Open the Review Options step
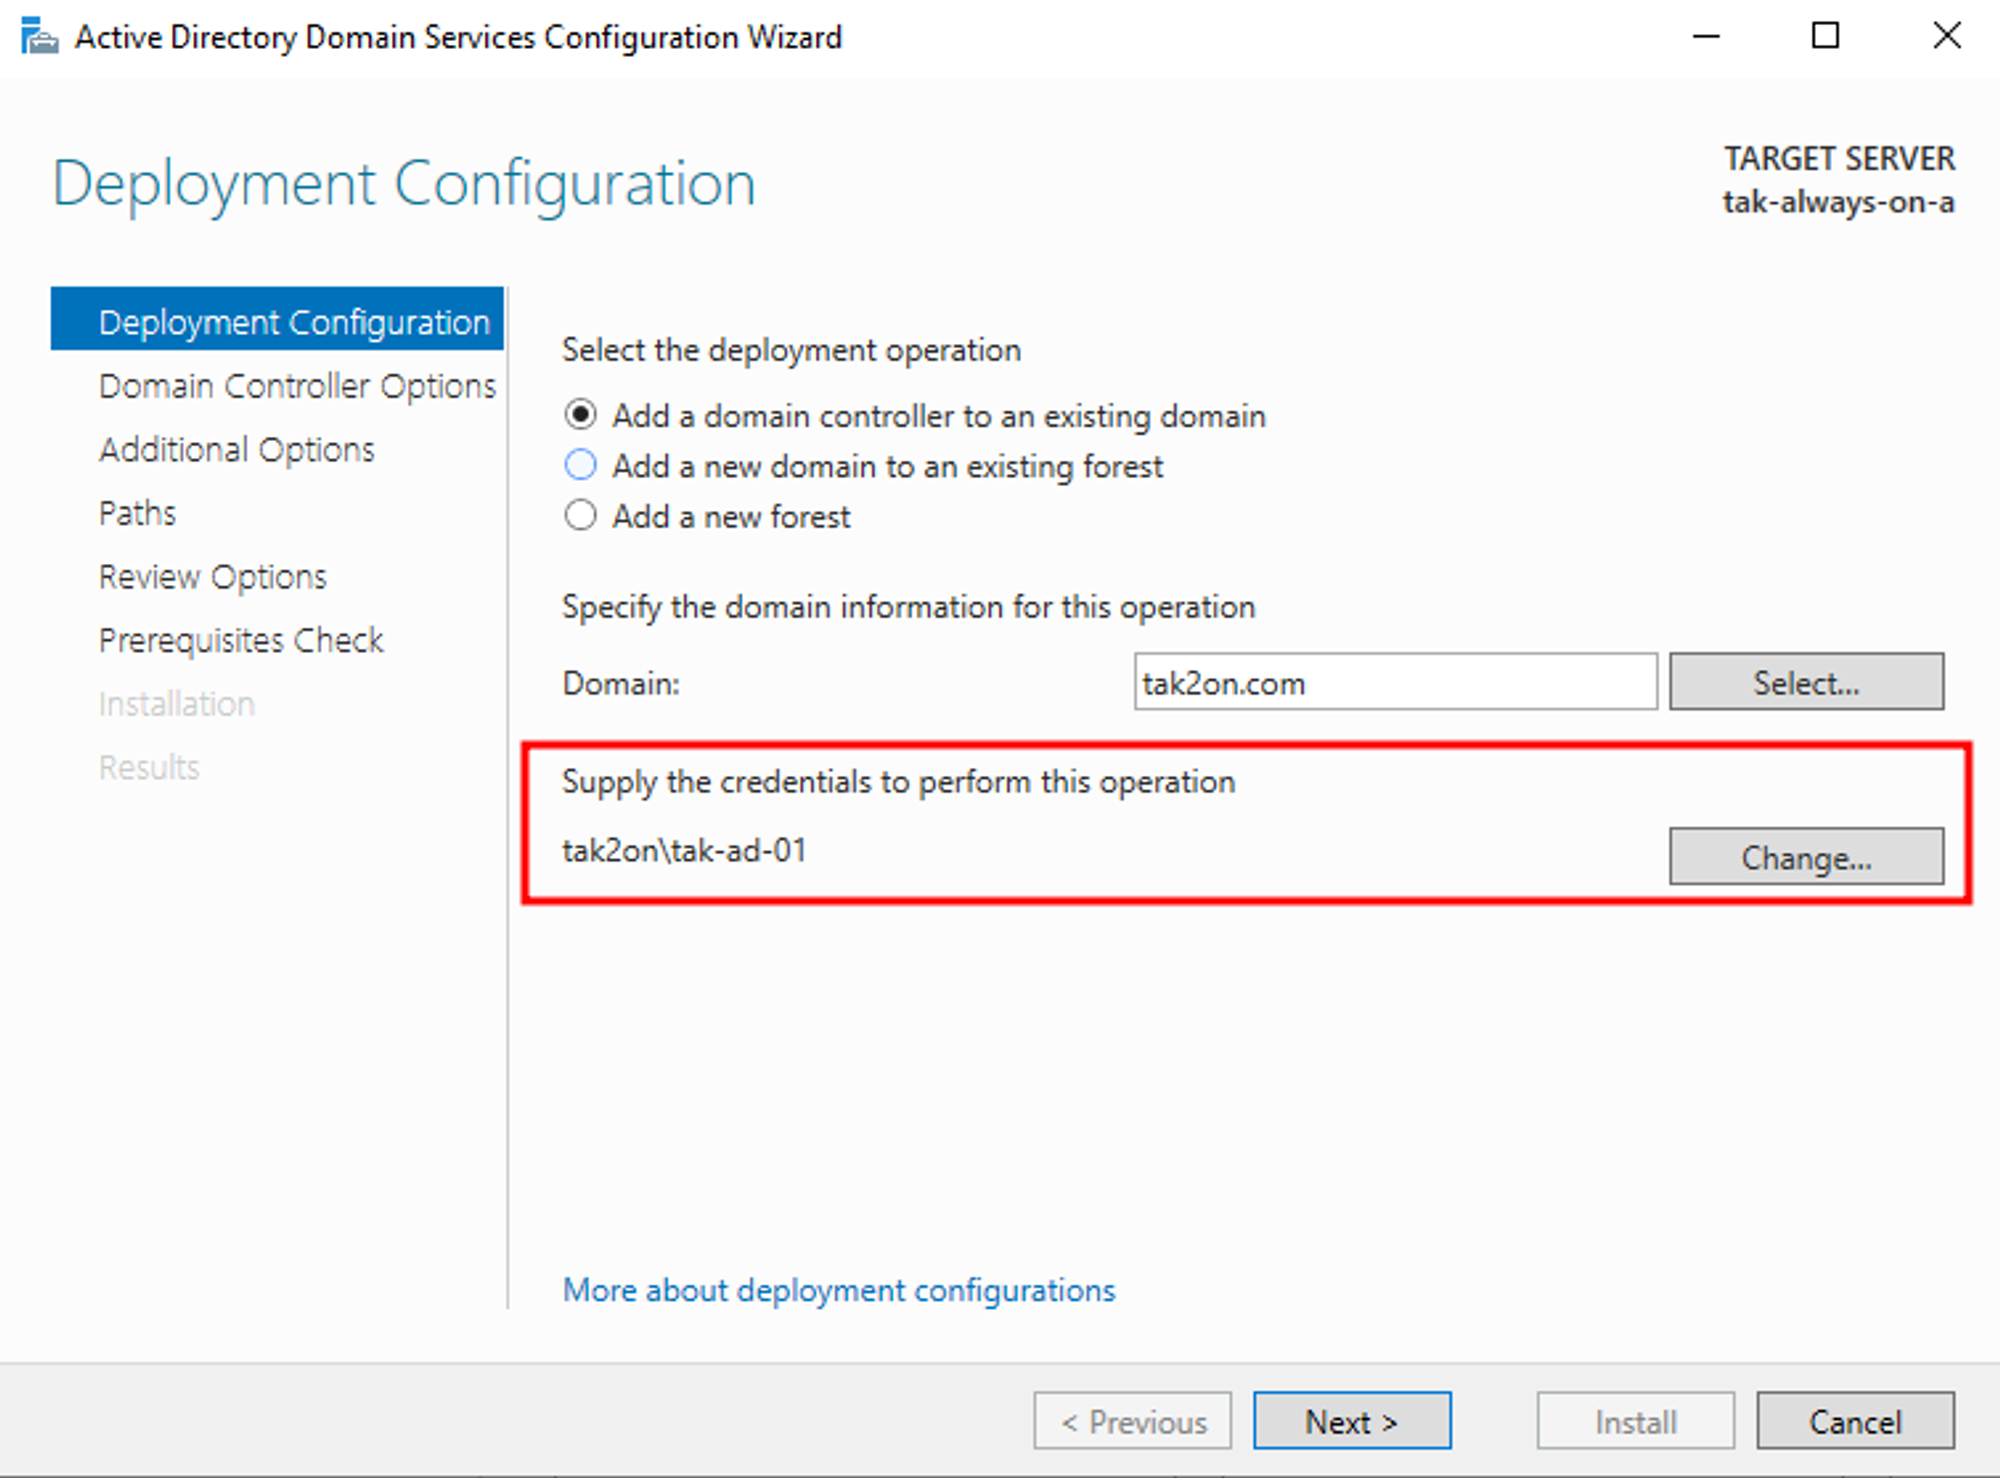The height and width of the screenshot is (1478, 2000). (x=213, y=577)
